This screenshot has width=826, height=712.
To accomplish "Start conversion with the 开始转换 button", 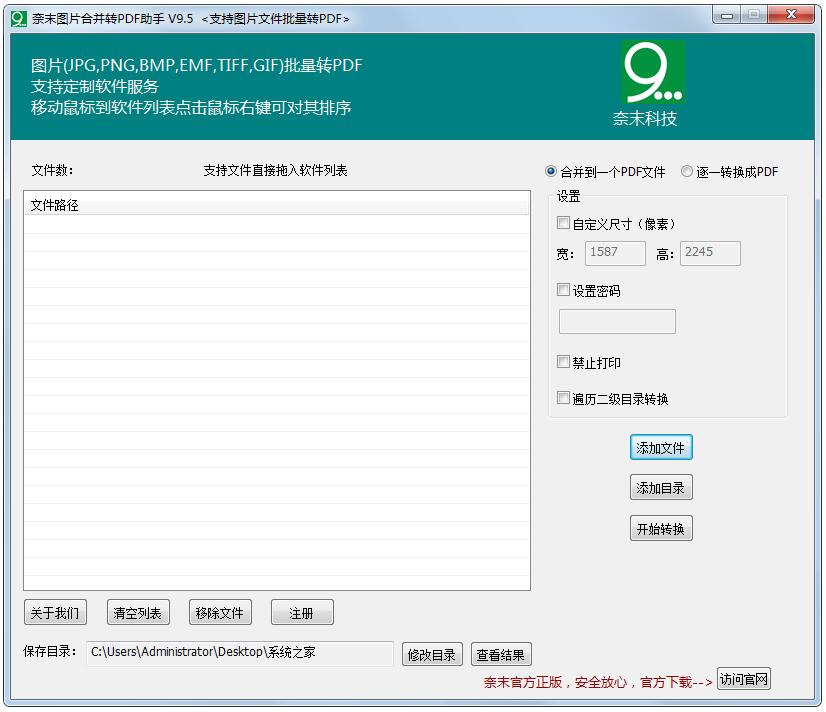I will click(660, 528).
